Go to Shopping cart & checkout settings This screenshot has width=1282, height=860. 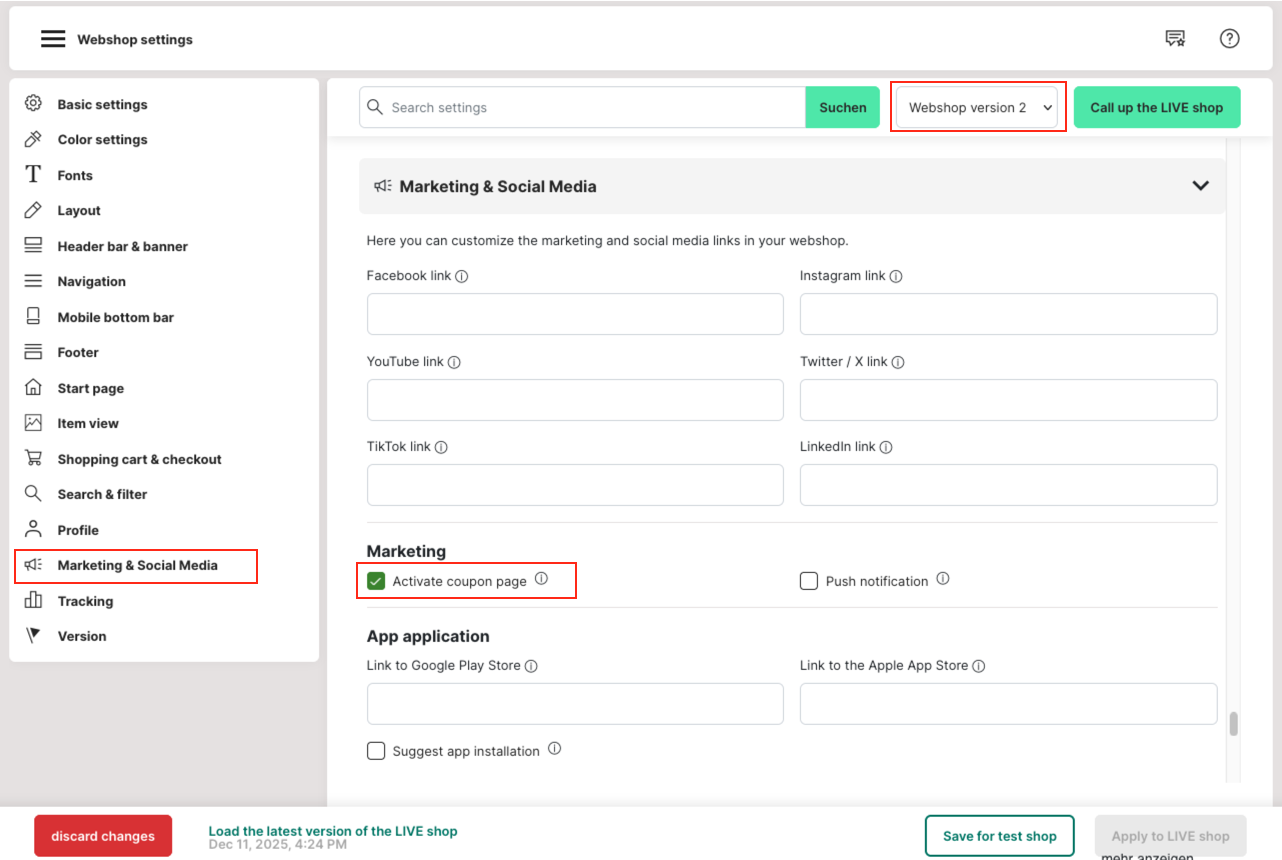[x=139, y=459]
